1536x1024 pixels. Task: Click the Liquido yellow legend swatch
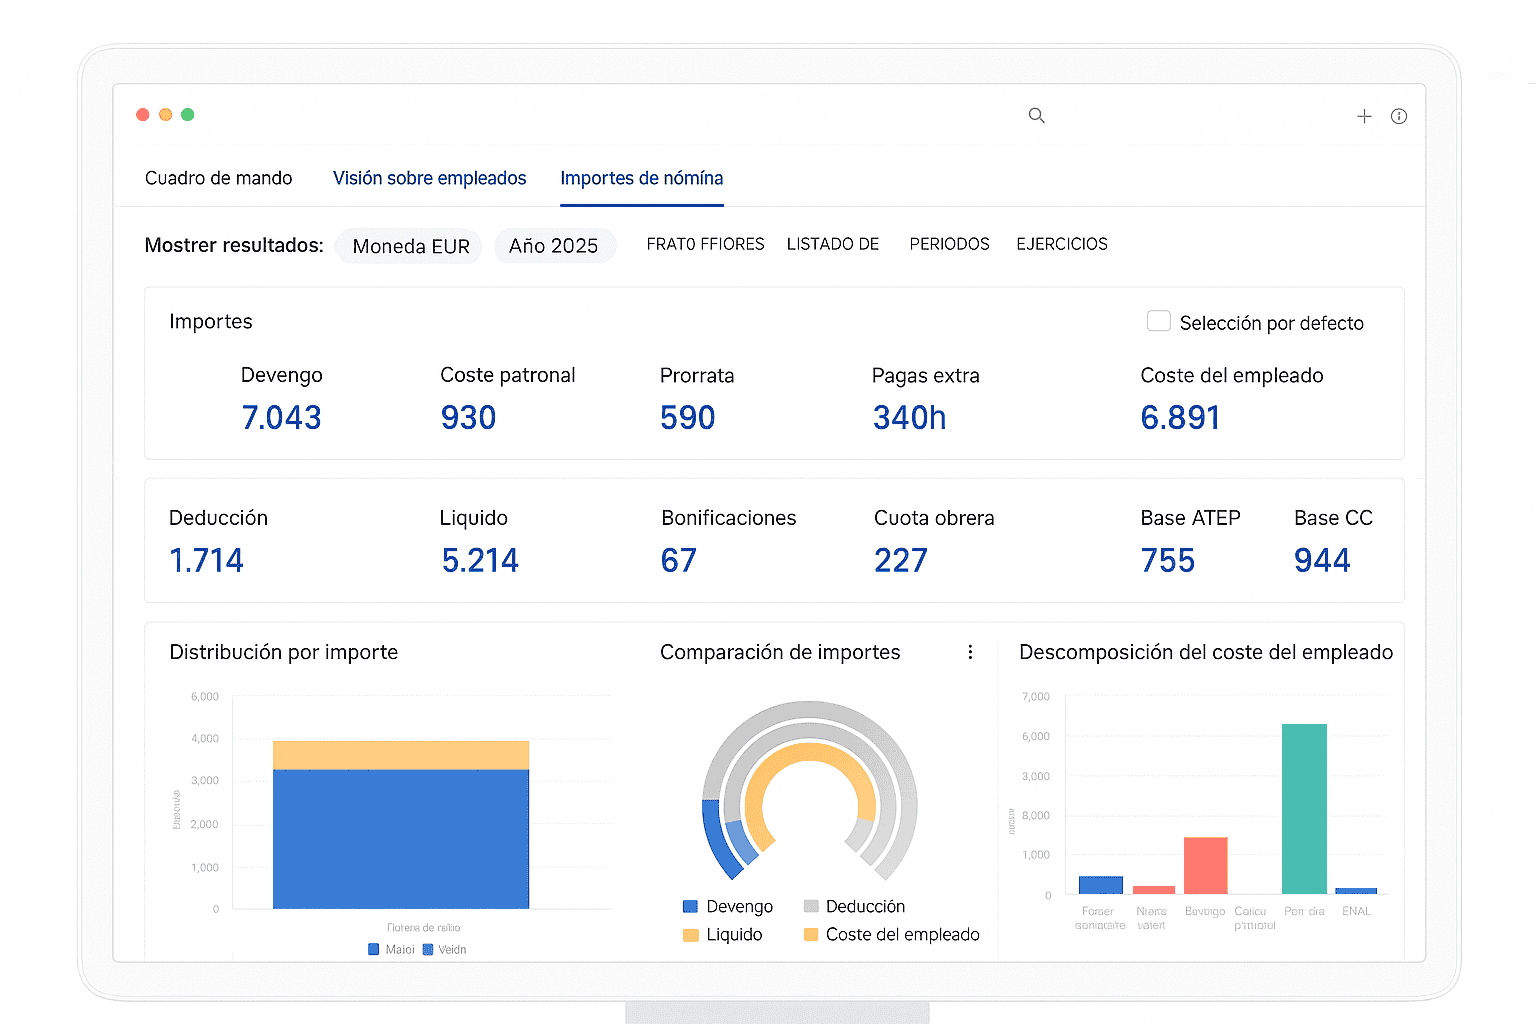[691, 935]
